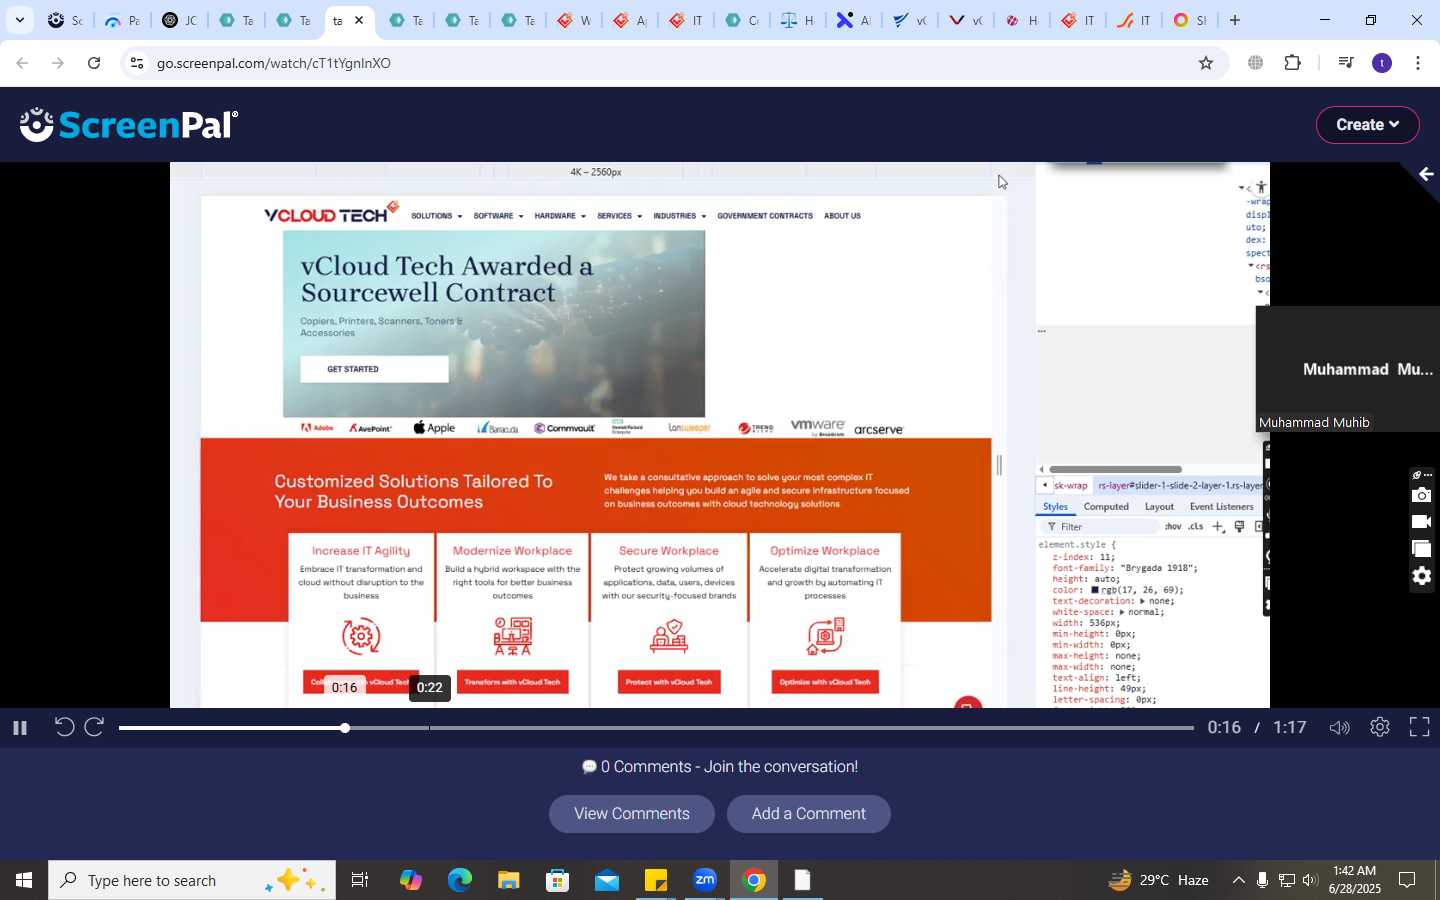Switch to the 'W' browser tab

pyautogui.click(x=574, y=20)
